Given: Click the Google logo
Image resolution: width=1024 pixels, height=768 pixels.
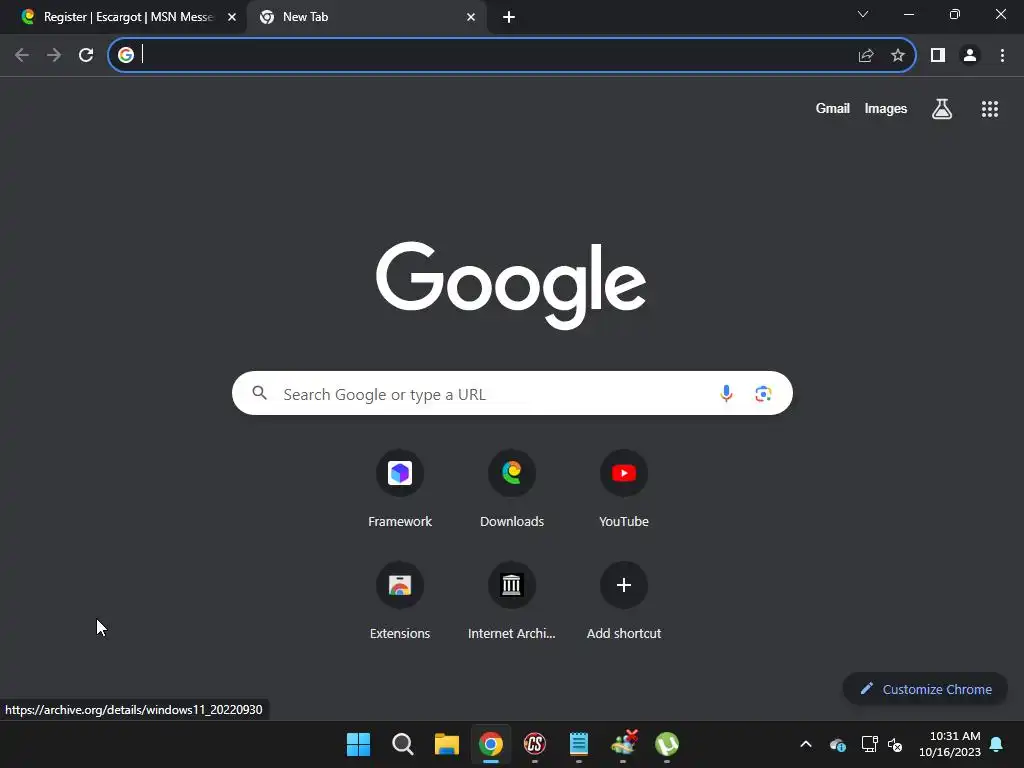Looking at the screenshot, I should point(511,285).
